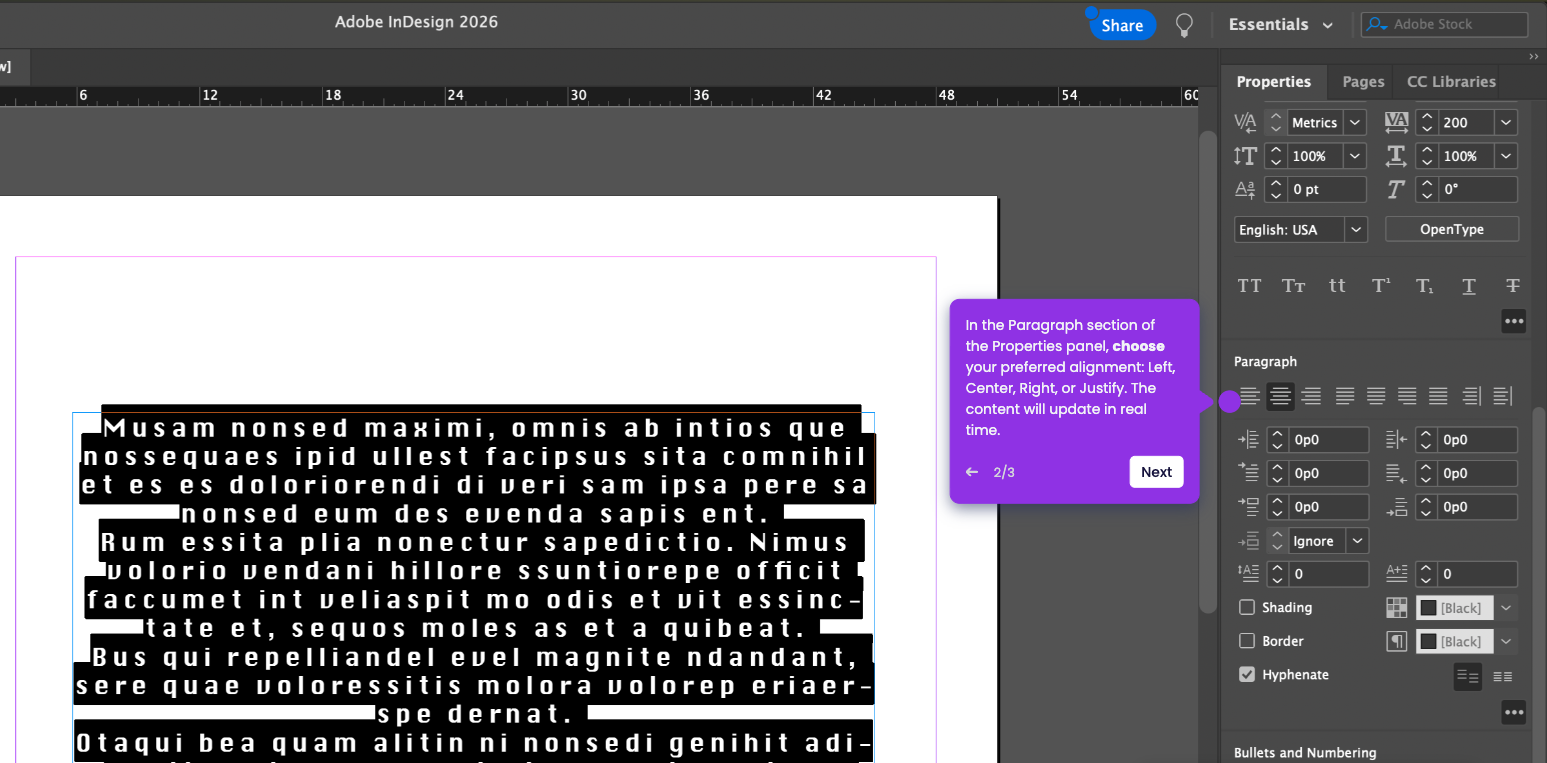Click the Kerning icon
Screen dimensions: 1547x763
coord(1245,122)
